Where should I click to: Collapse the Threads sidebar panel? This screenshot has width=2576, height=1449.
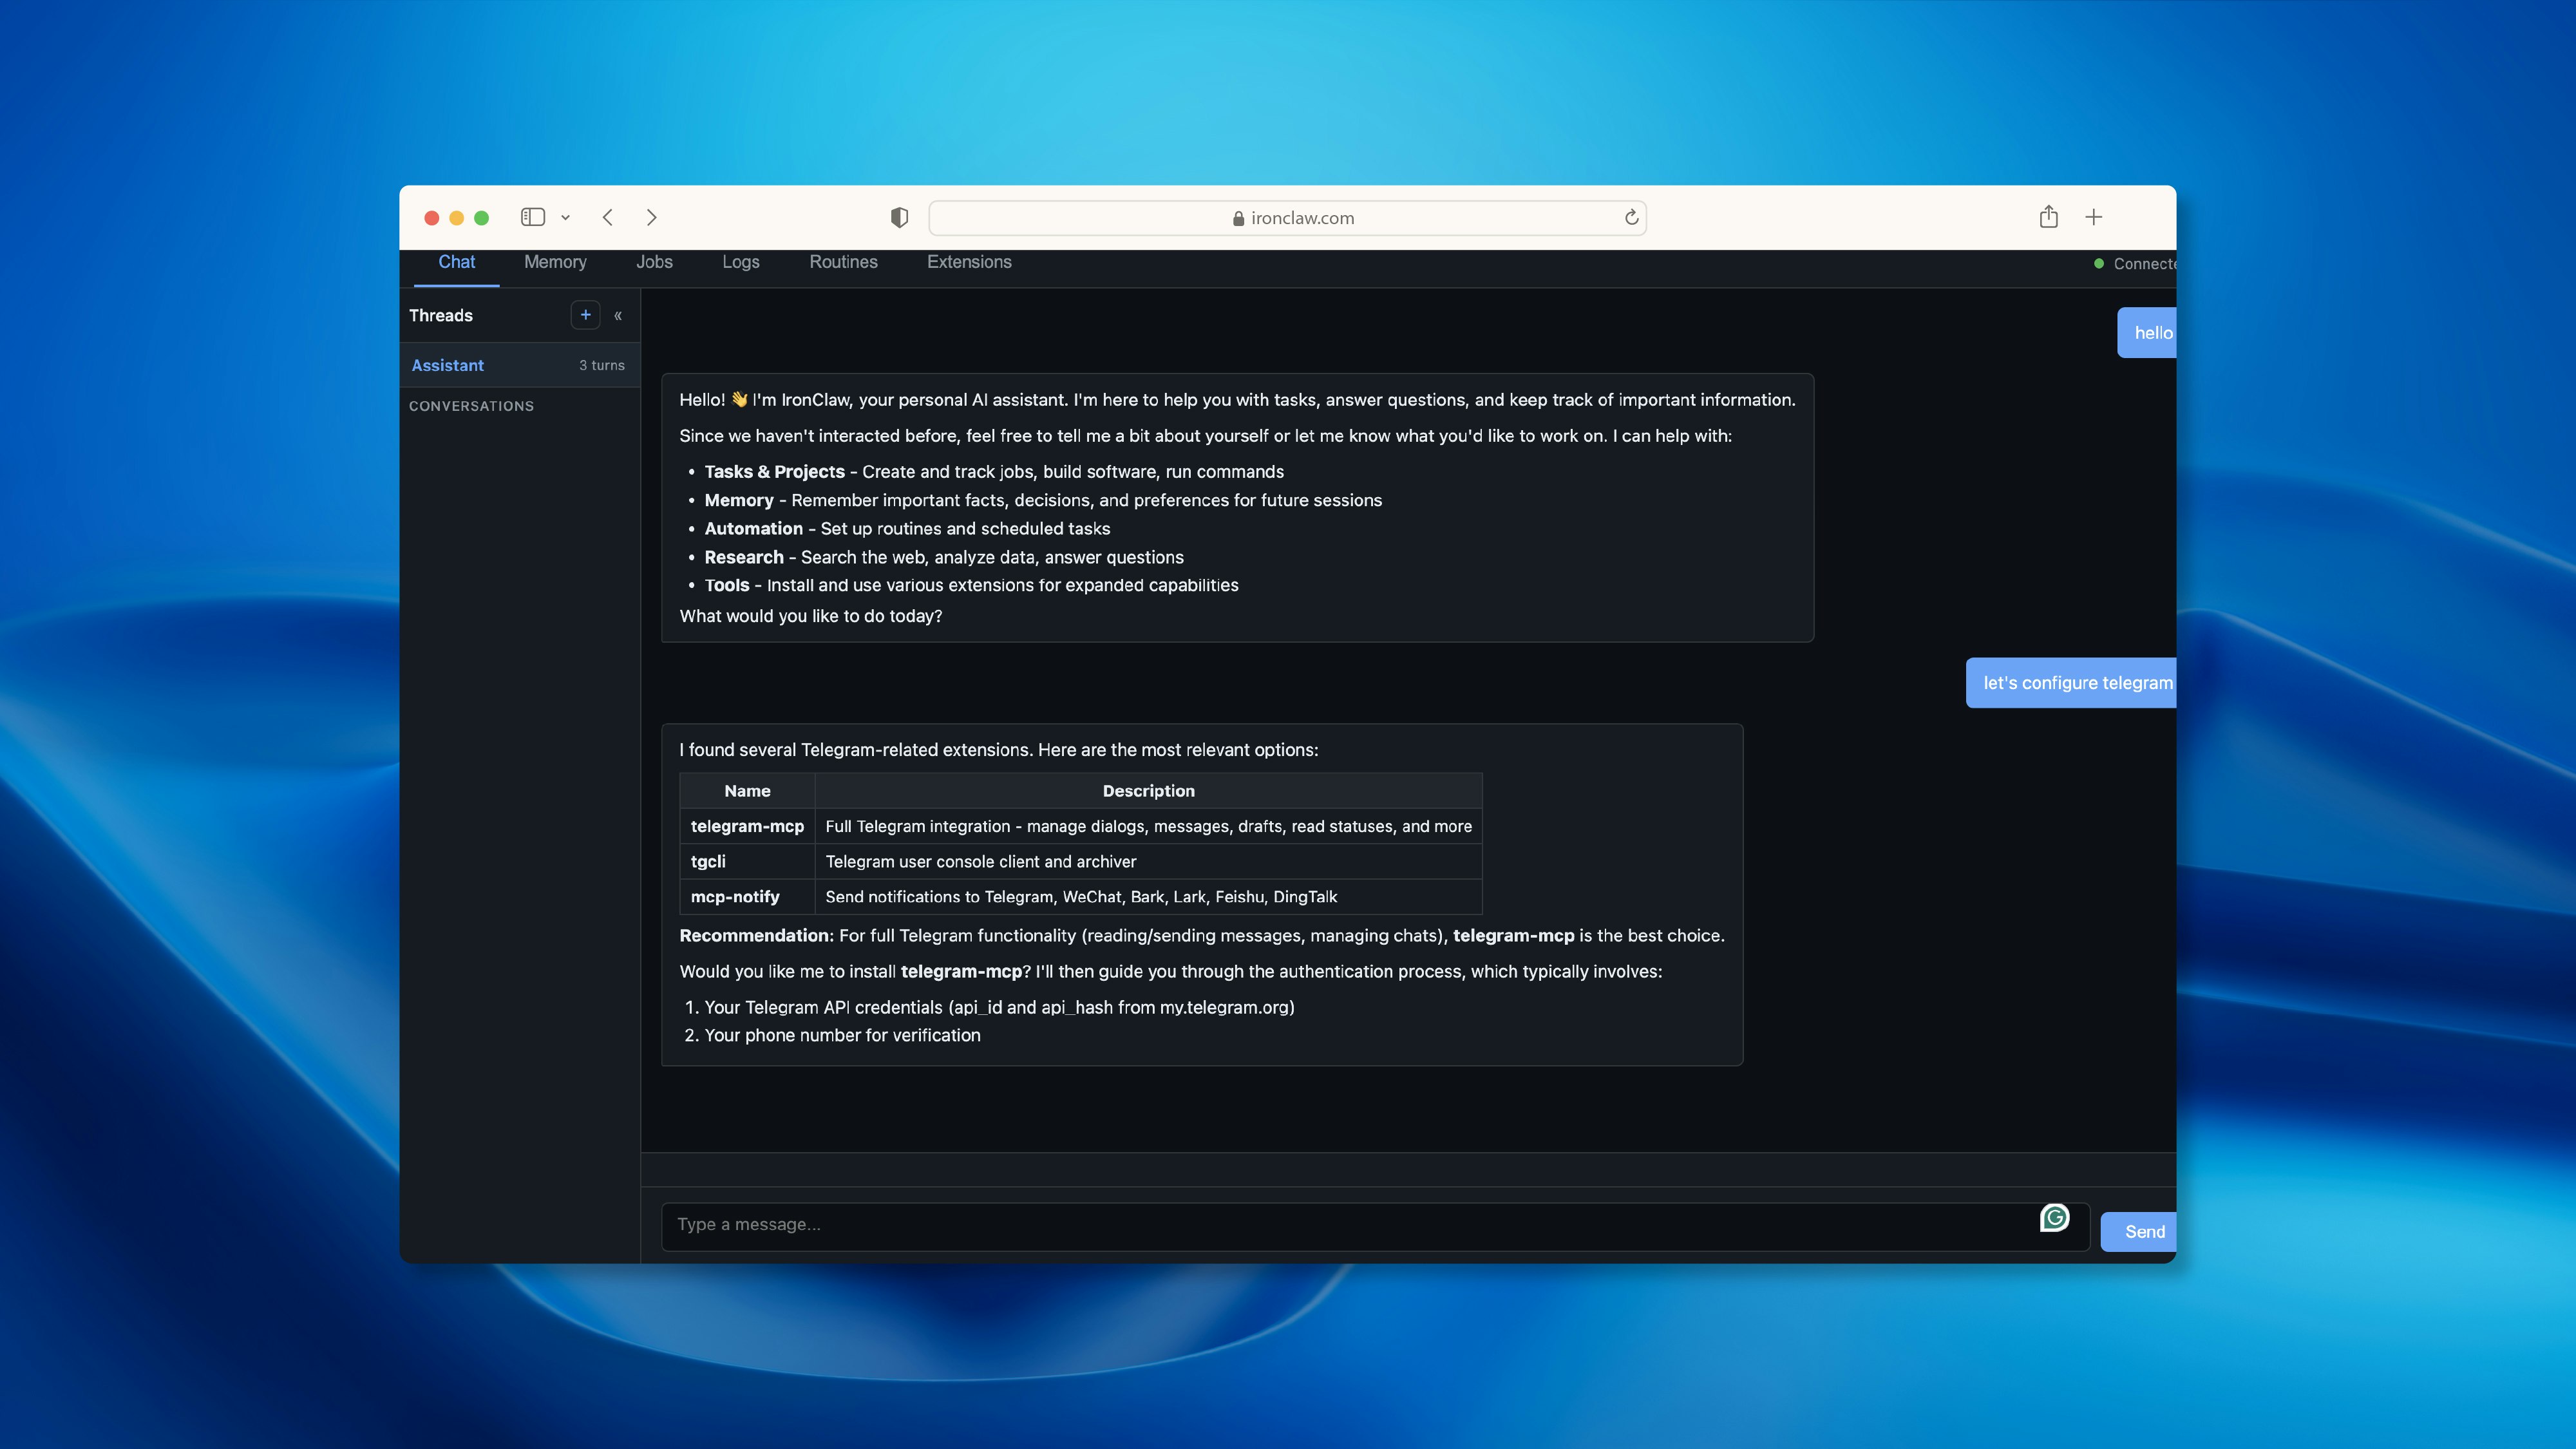[x=618, y=316]
